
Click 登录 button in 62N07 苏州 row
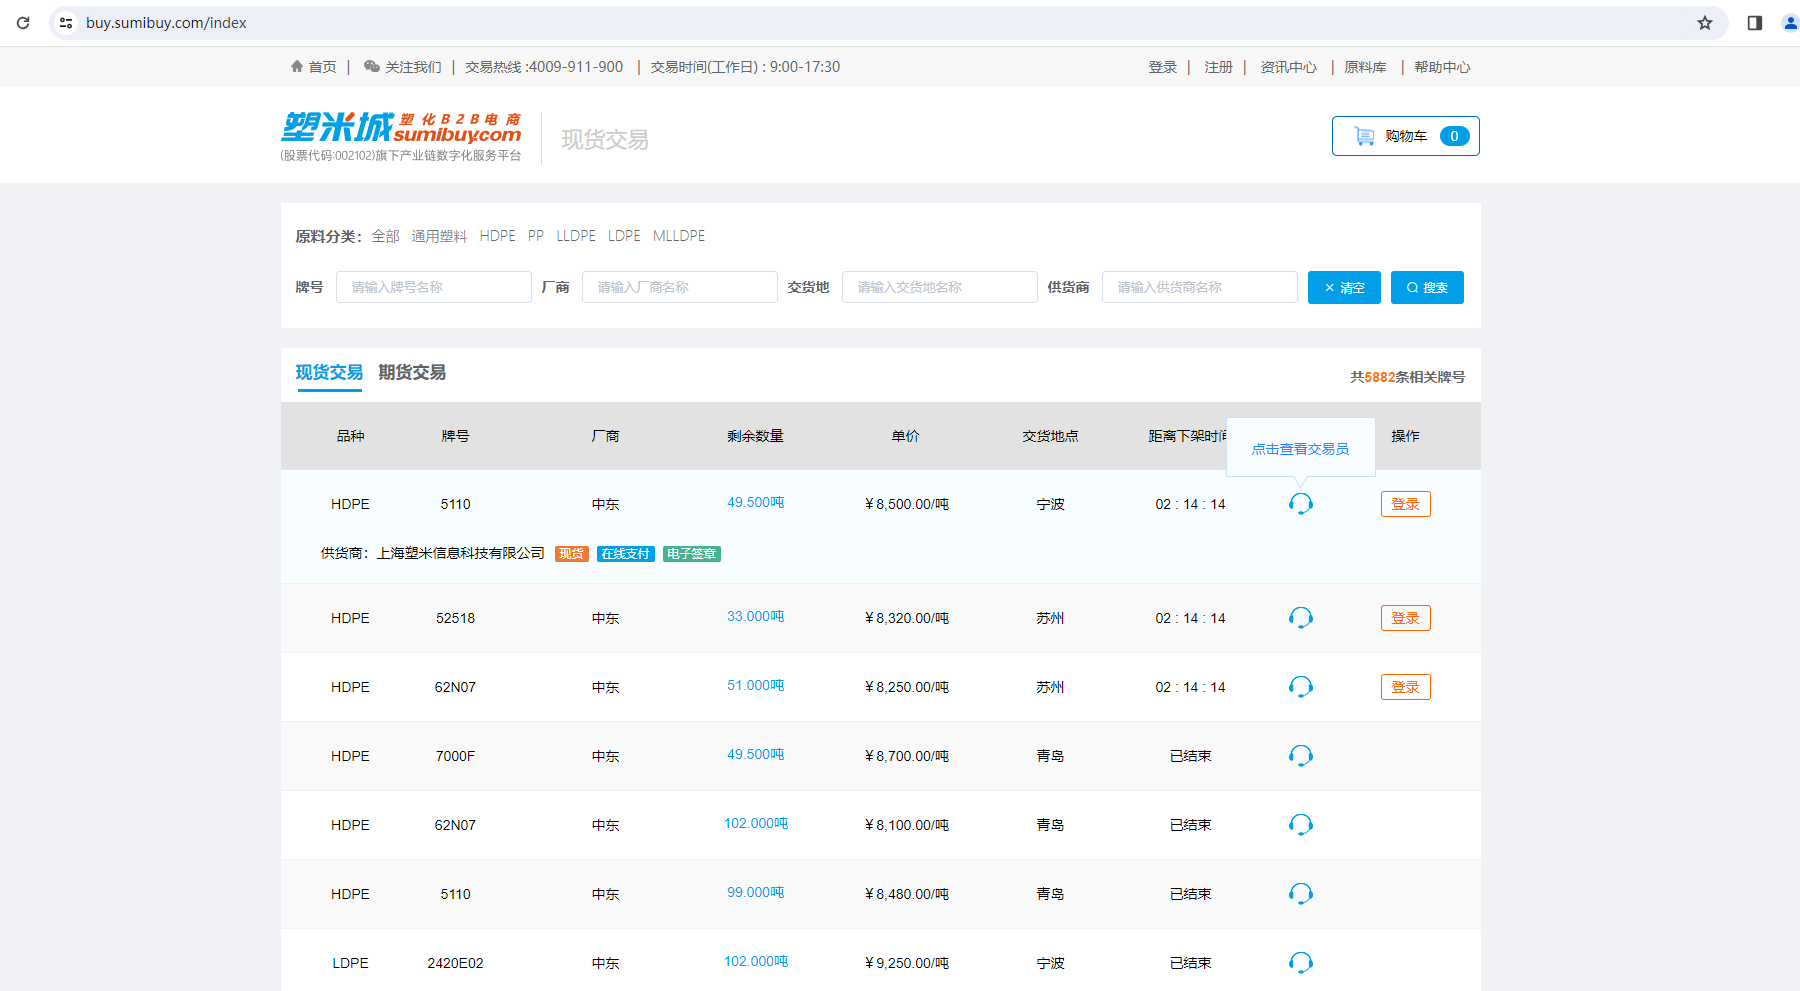(1405, 687)
